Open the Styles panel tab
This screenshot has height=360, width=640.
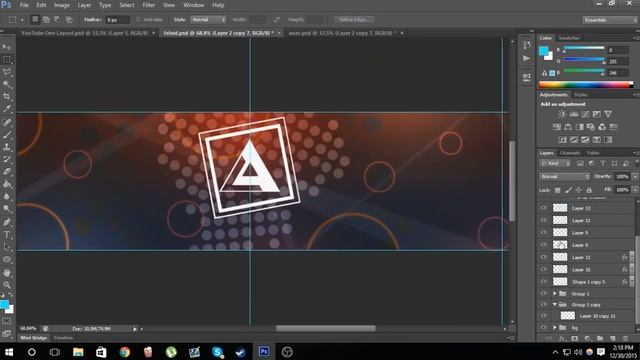[x=580, y=95]
